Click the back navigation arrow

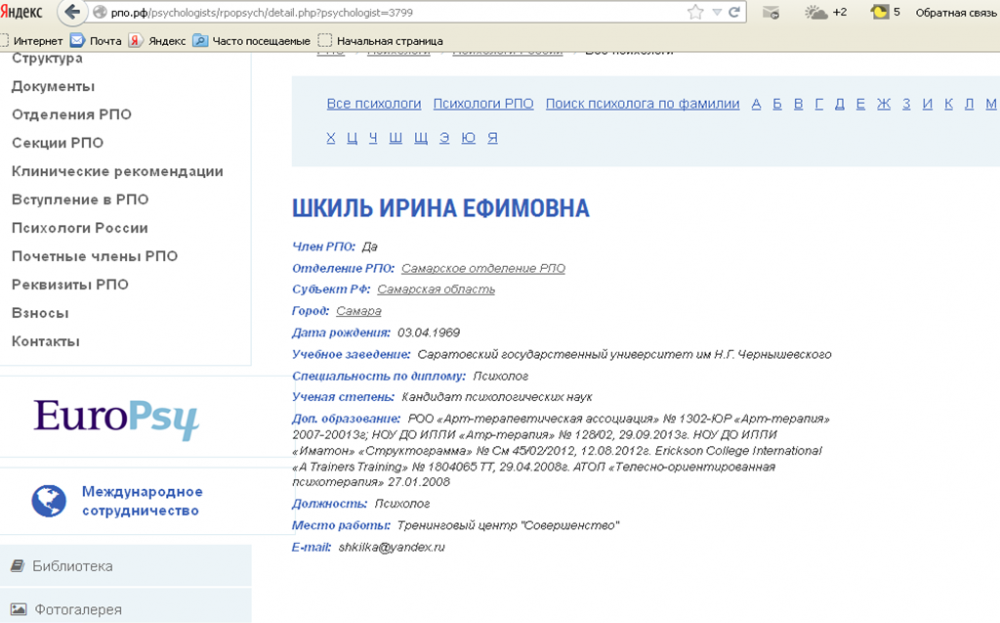coord(70,12)
